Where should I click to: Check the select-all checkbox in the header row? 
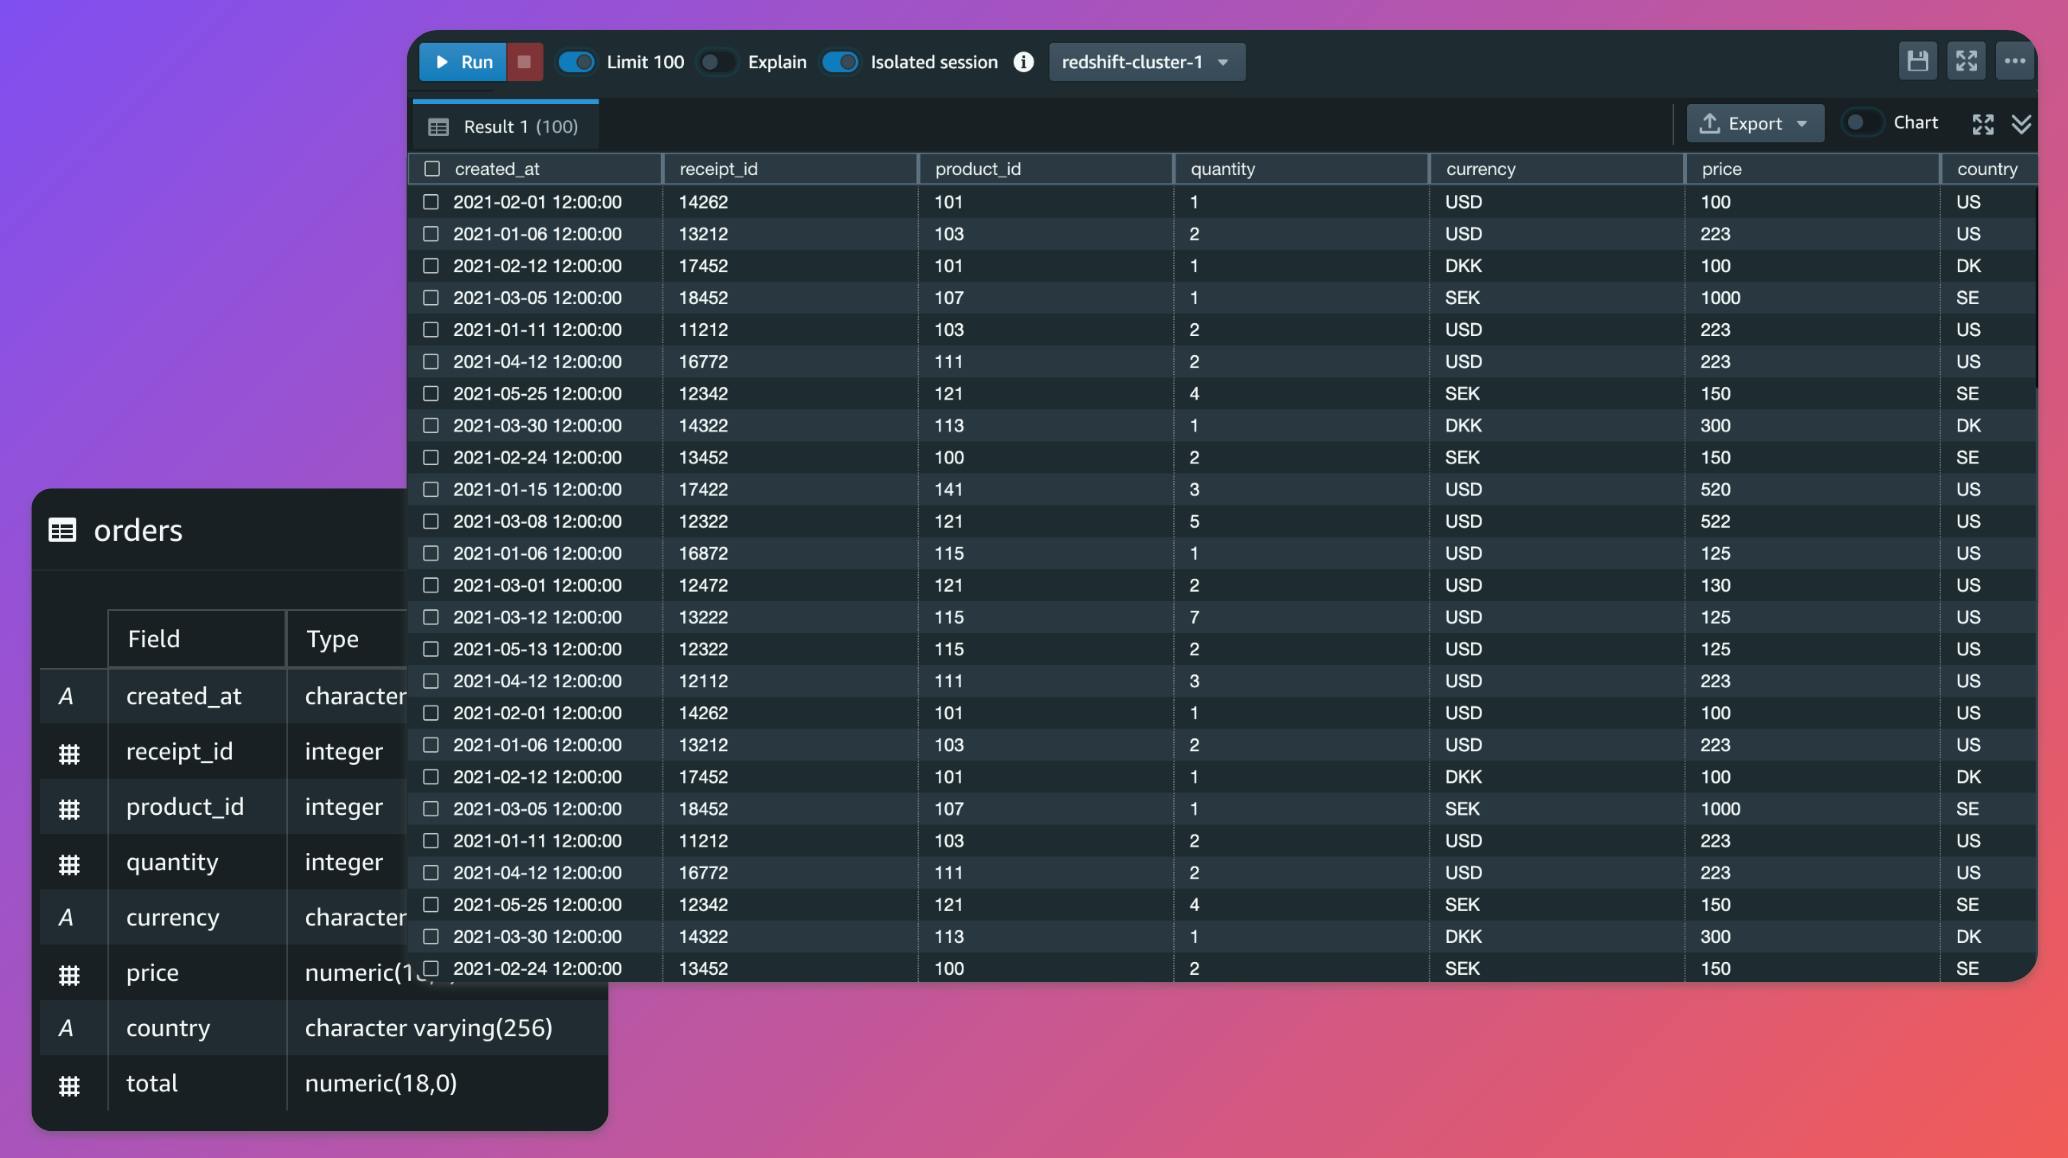pyautogui.click(x=432, y=169)
